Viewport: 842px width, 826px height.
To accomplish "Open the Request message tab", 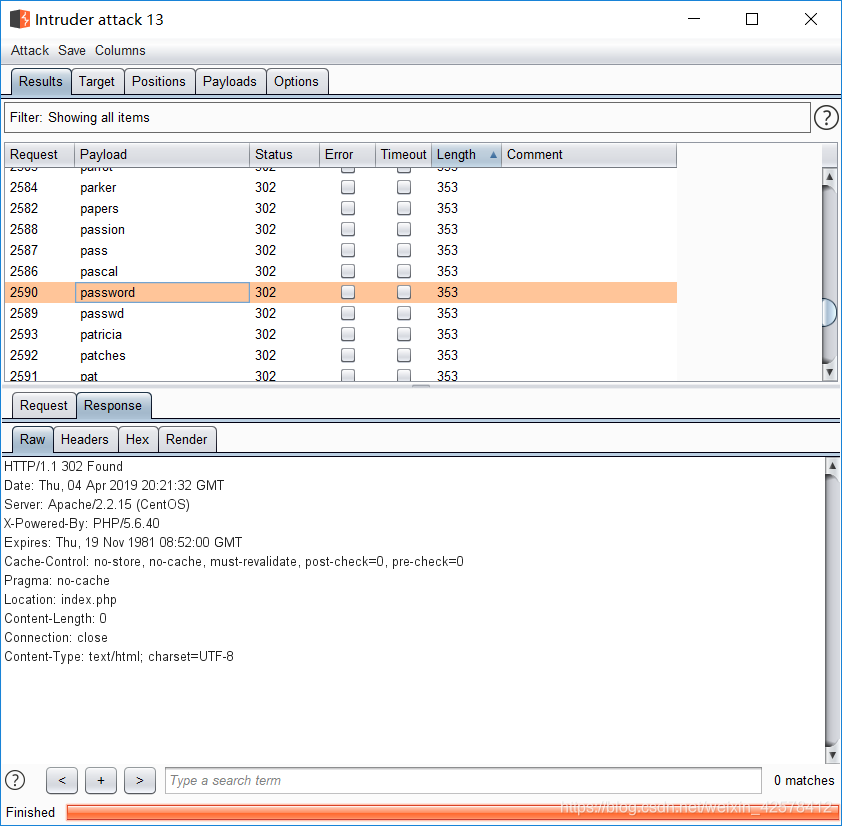I will [x=44, y=405].
